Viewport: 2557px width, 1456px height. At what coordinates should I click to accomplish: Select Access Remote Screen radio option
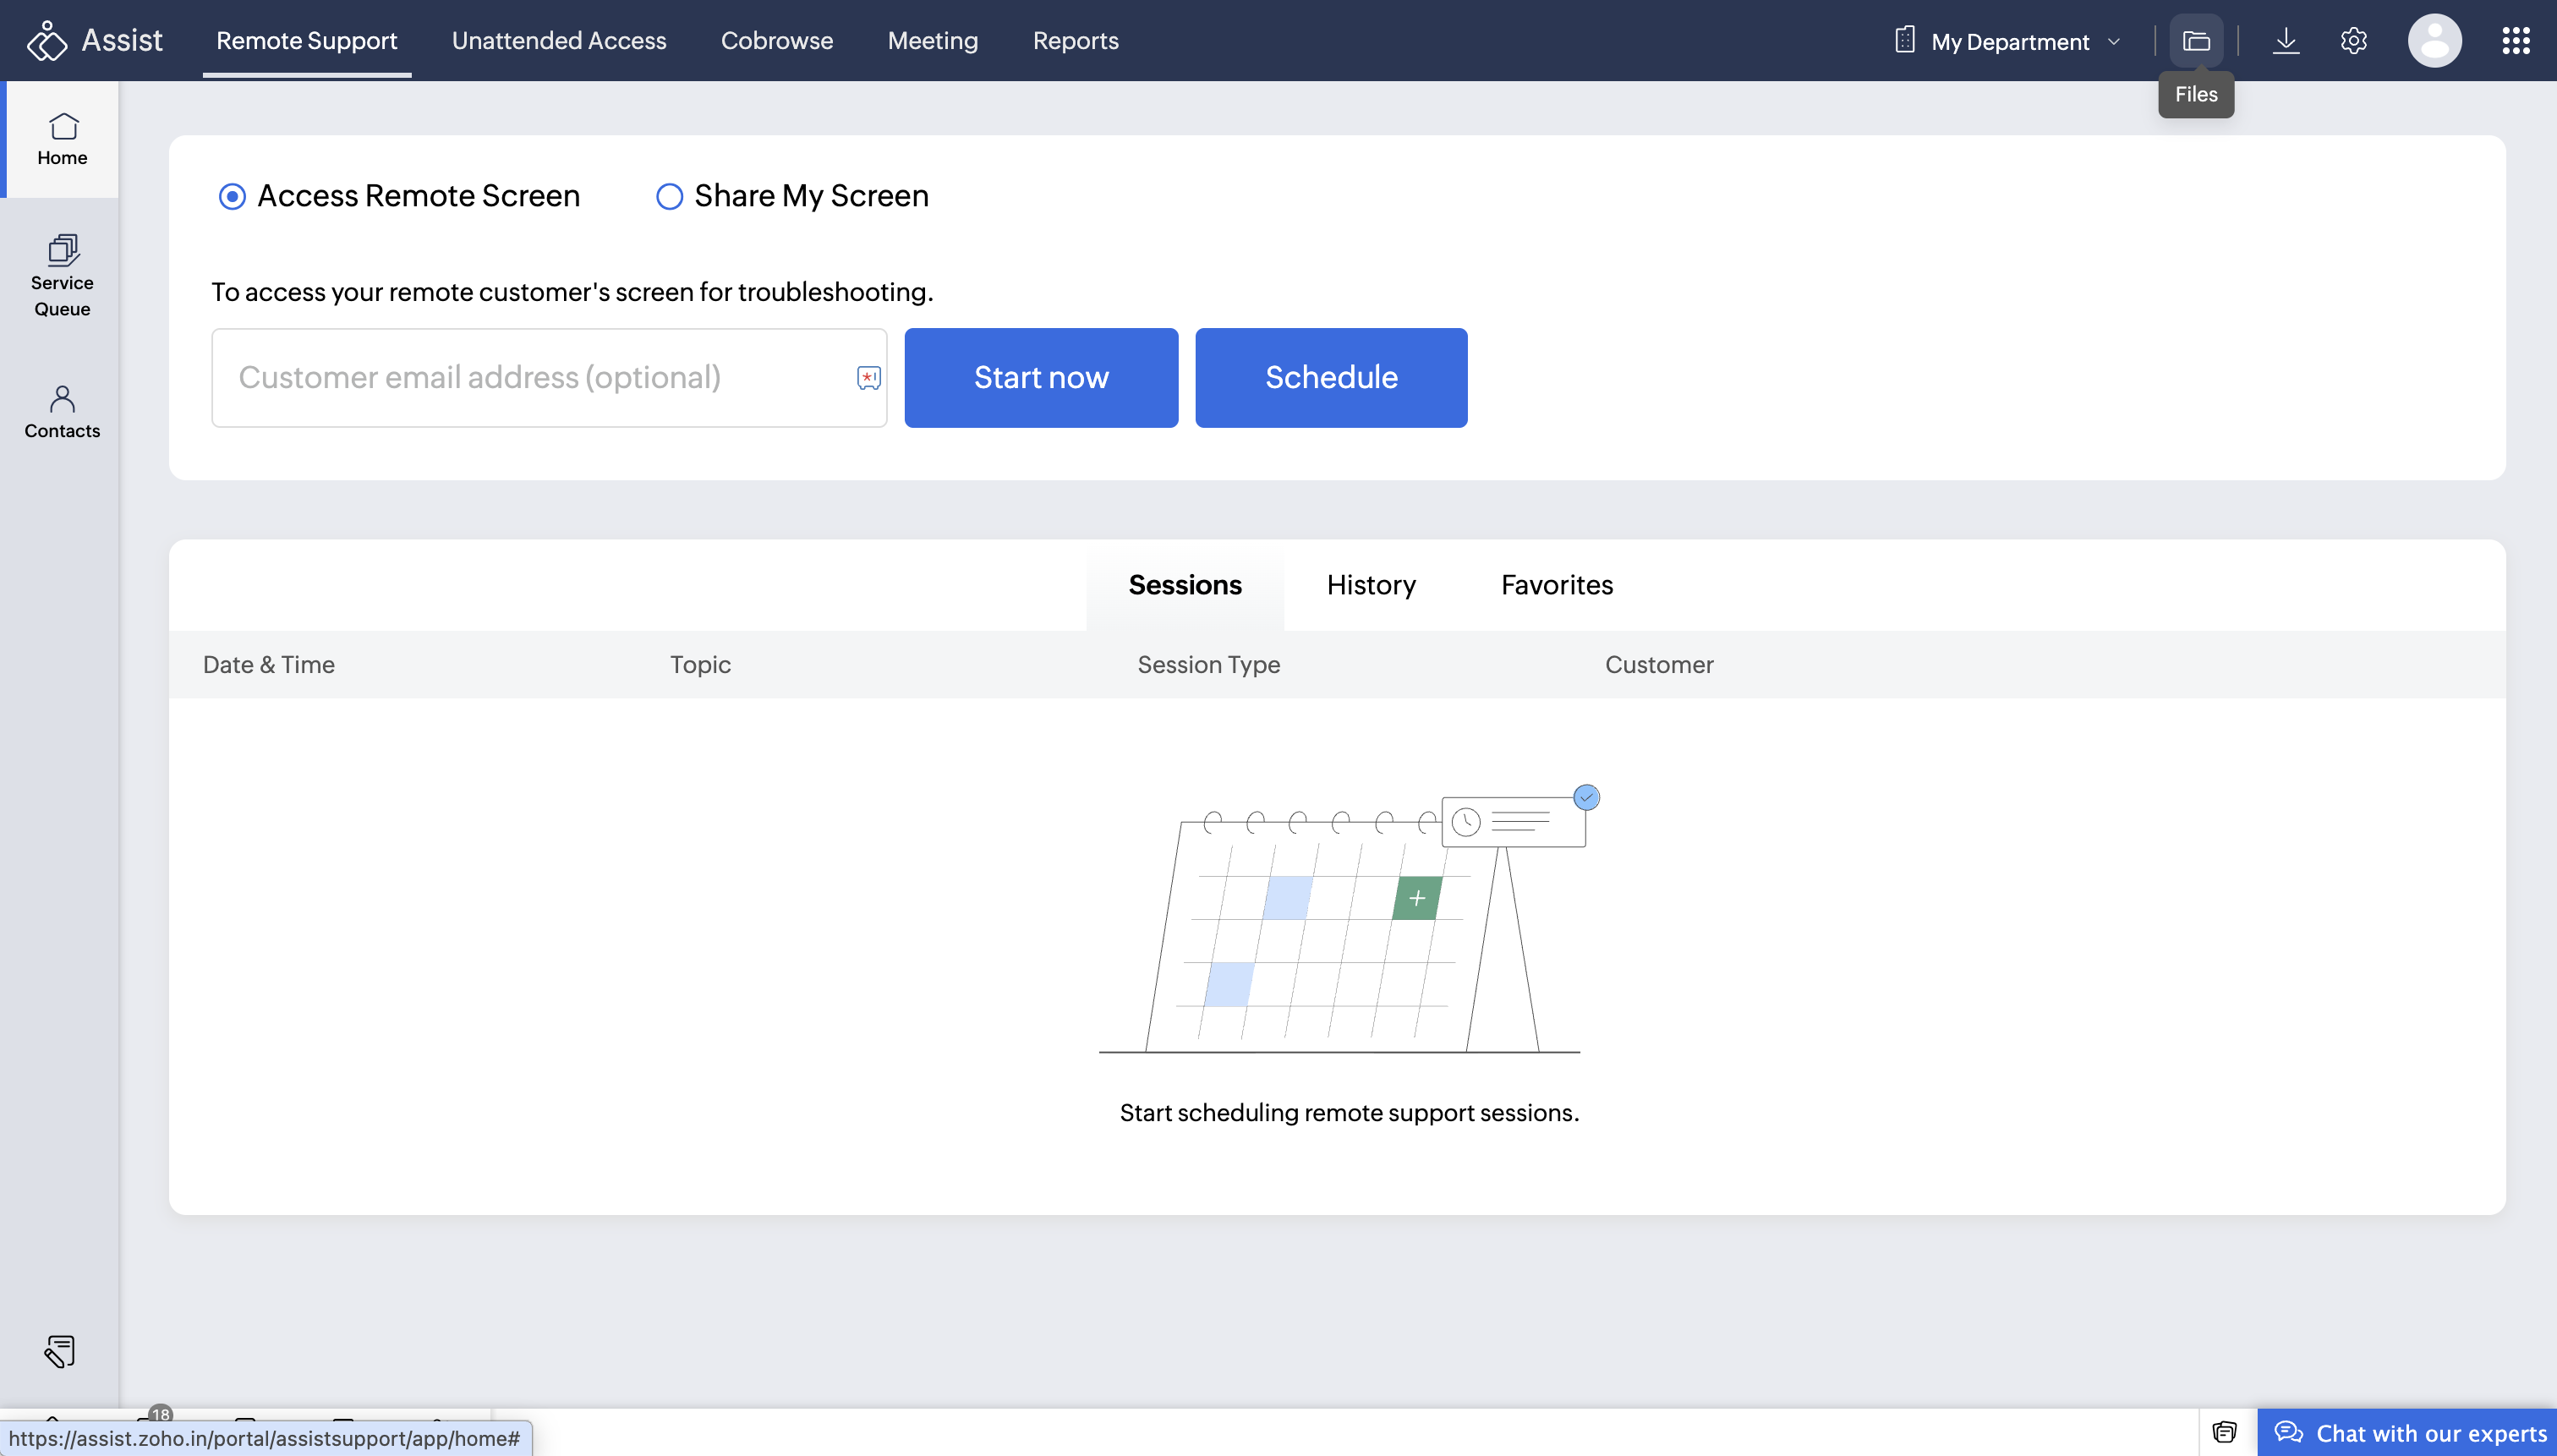pos(232,196)
